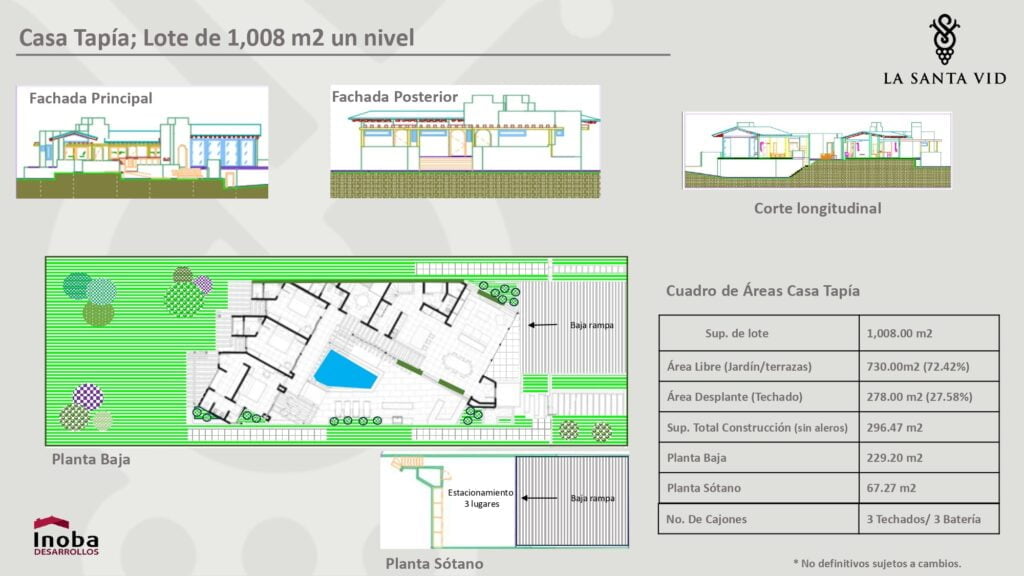Click the '278.00 m2 (27.58%)' value
This screenshot has width=1024, height=576.
coord(920,396)
